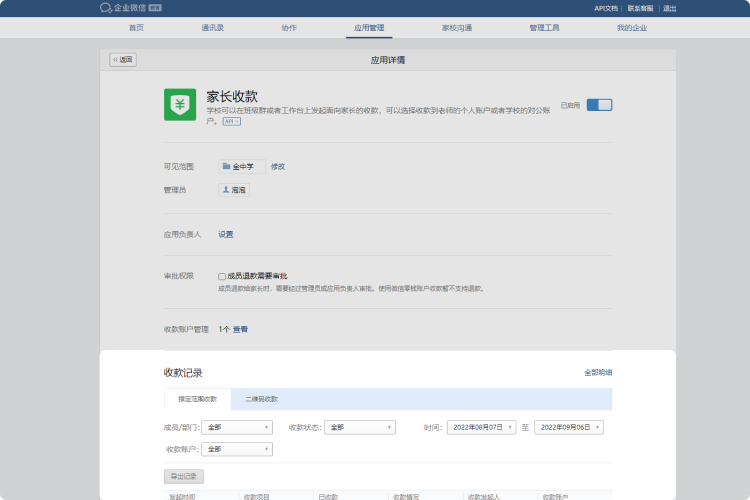The image size is (750, 500).
Task: Click the API badge under the app description
Action: 231,121
